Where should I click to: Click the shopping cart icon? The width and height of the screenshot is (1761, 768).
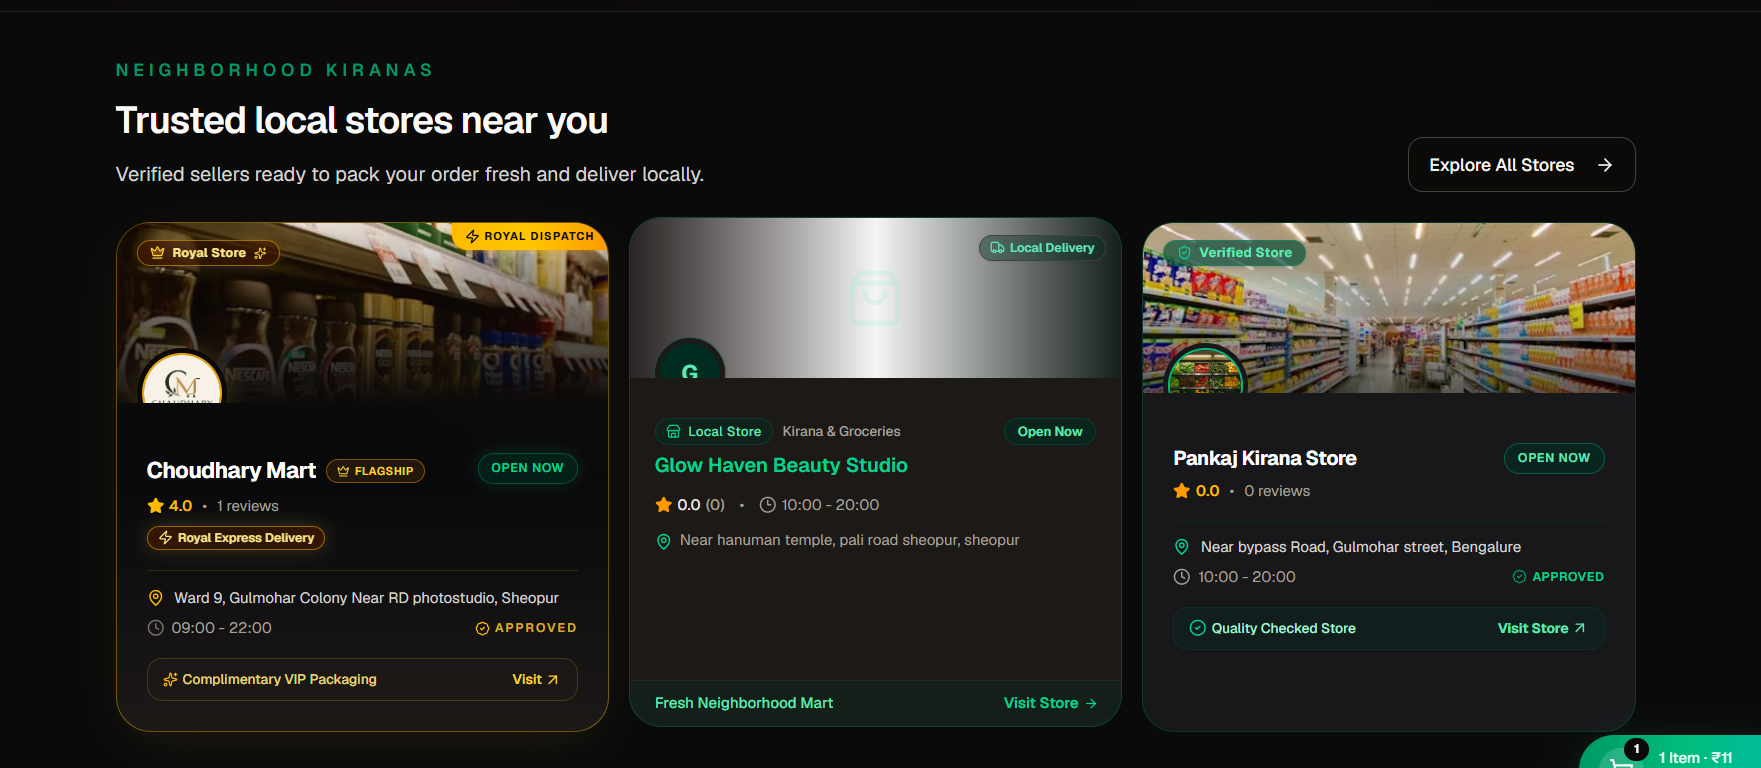point(1620,762)
